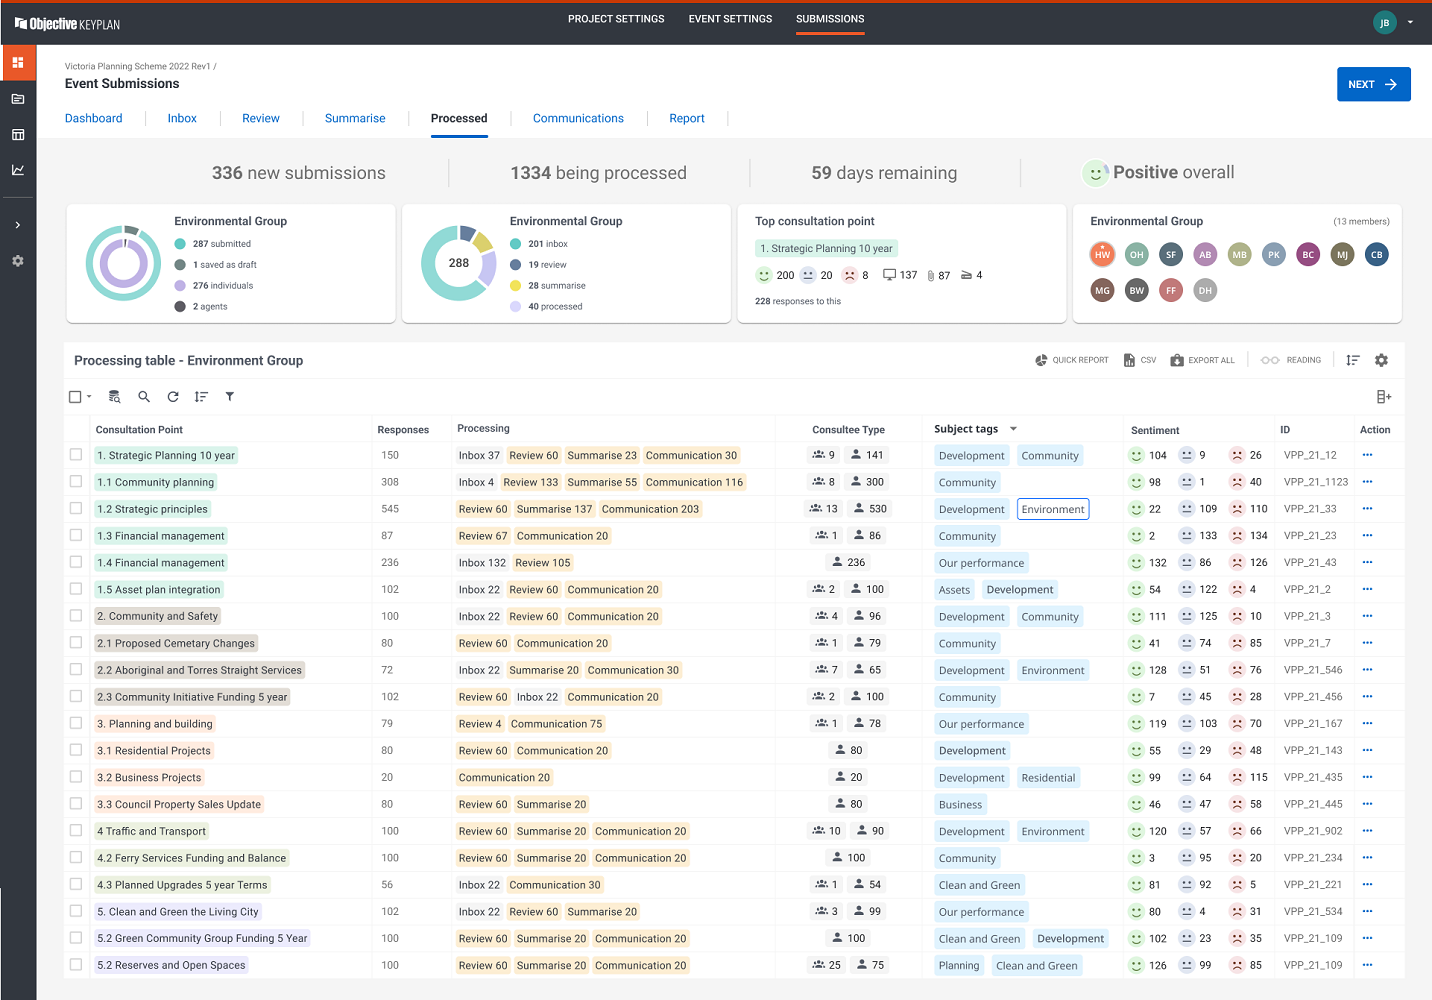Click the refresh icon in table toolbar

173,397
